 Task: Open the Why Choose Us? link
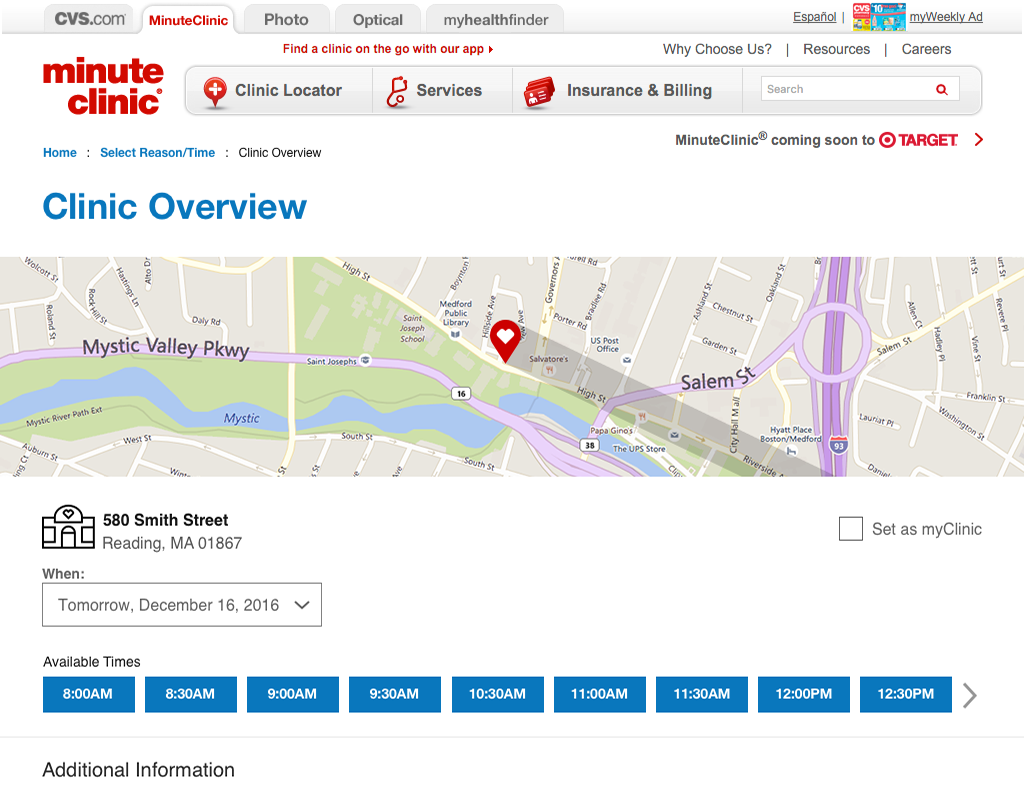pos(717,50)
